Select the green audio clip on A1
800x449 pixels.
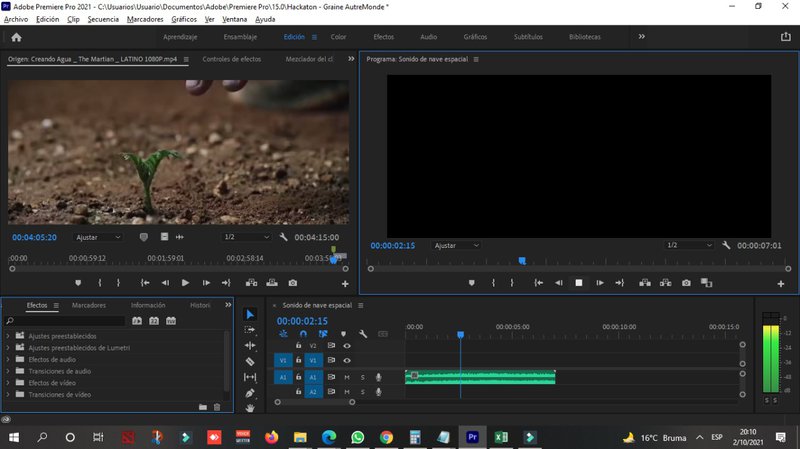[480, 377]
